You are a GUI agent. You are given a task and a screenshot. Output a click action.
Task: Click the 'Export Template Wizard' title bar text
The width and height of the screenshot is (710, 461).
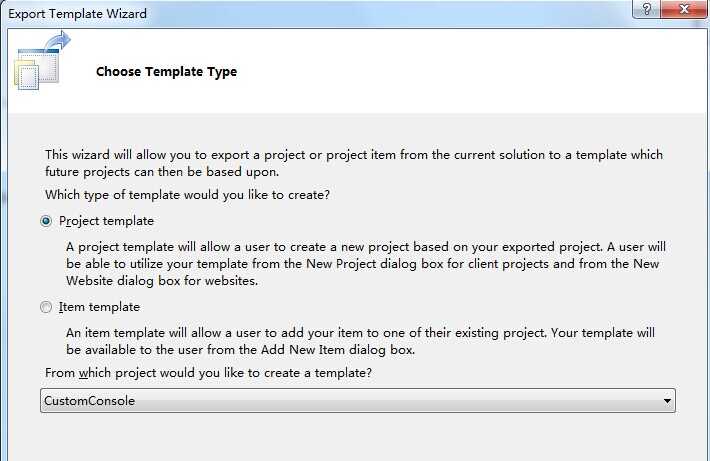pos(77,14)
